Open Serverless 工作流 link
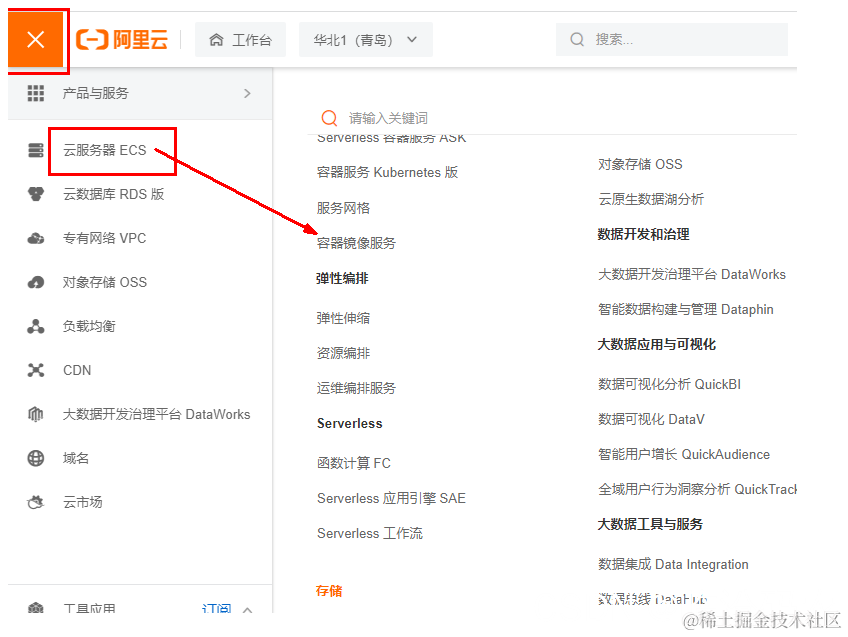The width and height of the screenshot is (848, 637). click(370, 534)
